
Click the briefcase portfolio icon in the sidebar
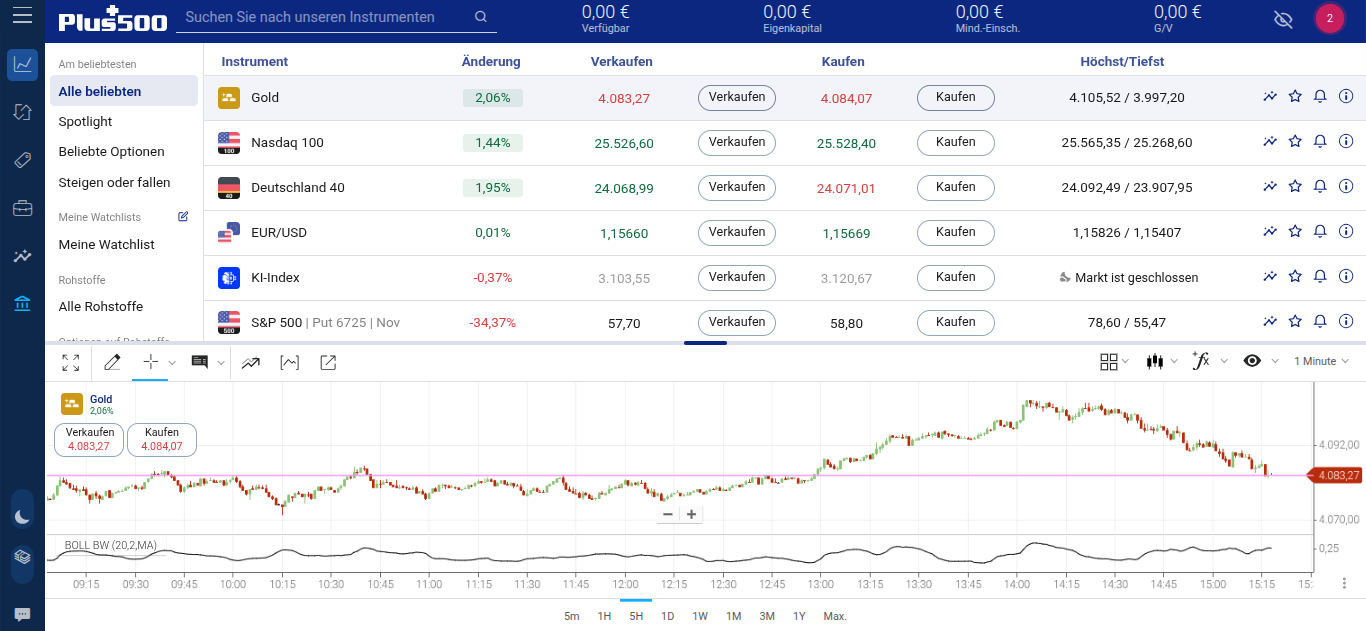(22, 209)
